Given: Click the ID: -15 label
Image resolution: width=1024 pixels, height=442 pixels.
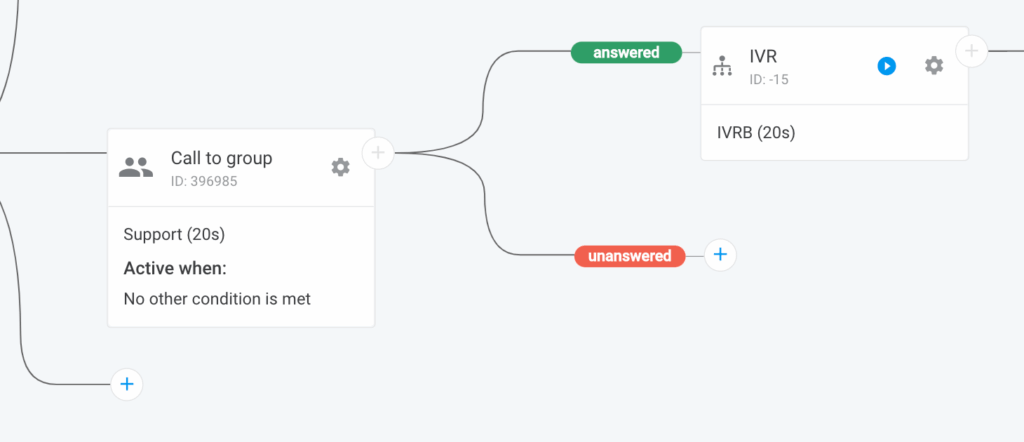Looking at the screenshot, I should (769, 79).
